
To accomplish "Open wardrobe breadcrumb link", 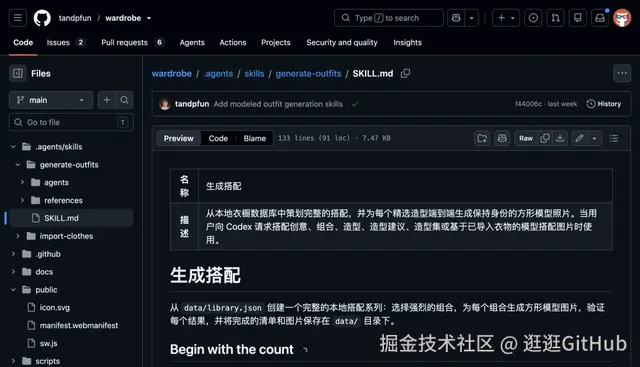I will point(172,73).
